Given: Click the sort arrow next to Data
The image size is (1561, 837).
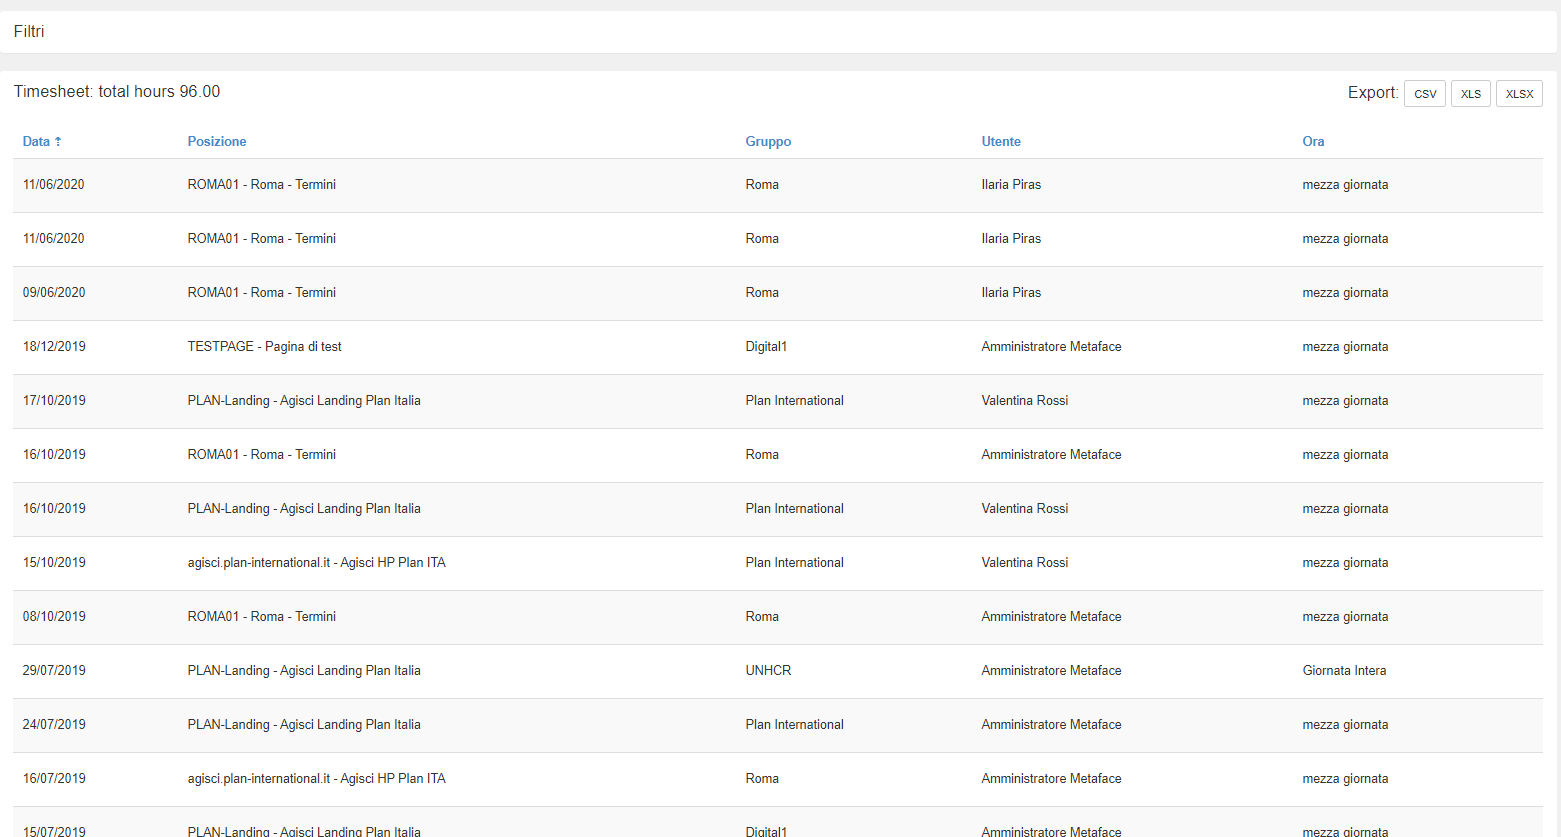Looking at the screenshot, I should (x=58, y=142).
